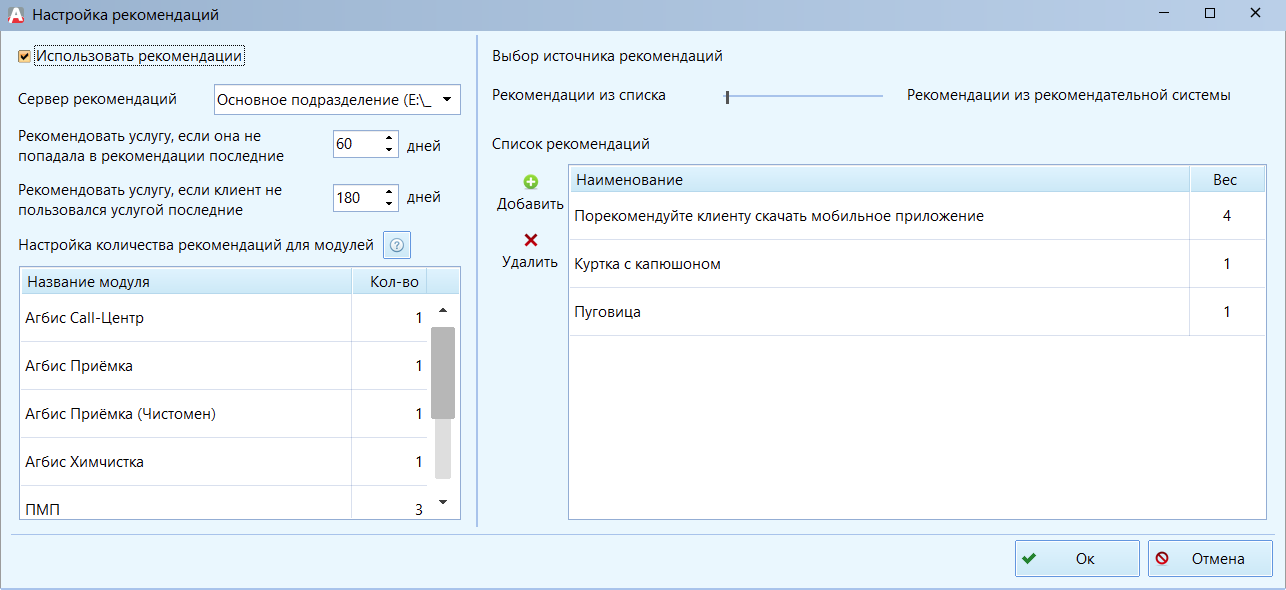Sort by 'Наименование' column header
This screenshot has height=590, width=1286.
tap(880, 180)
